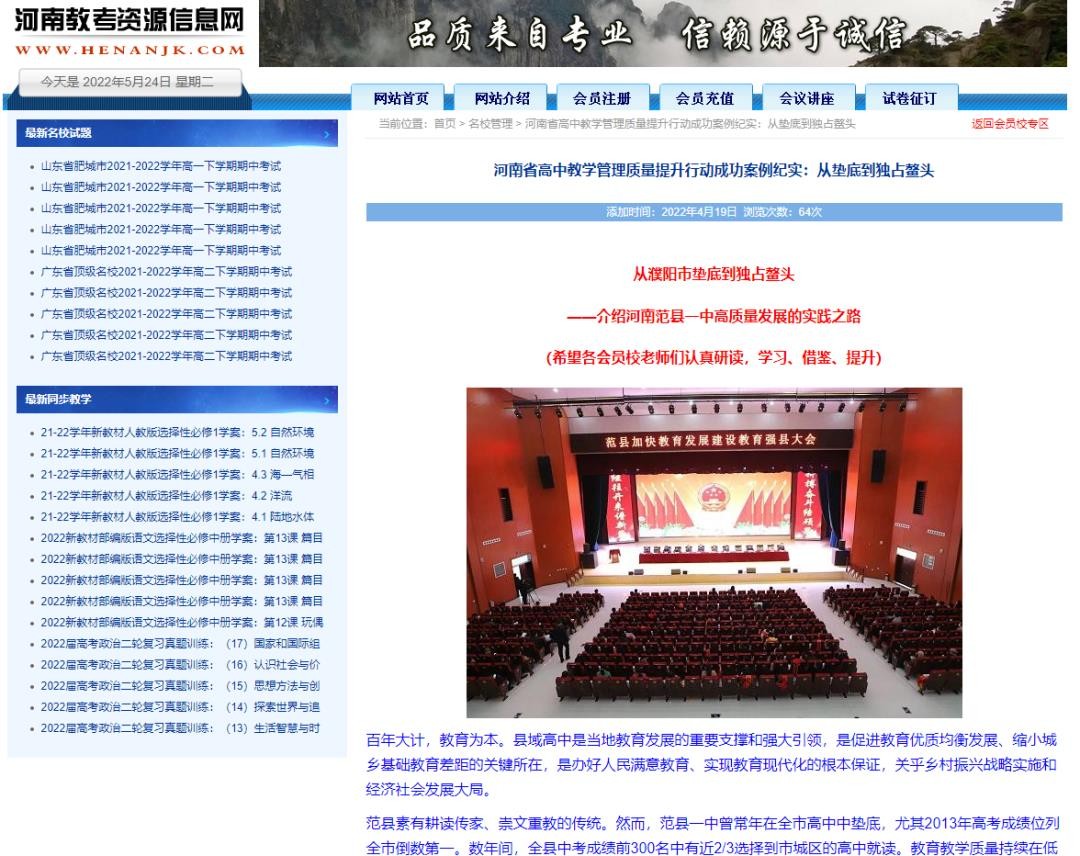Go to the 会员注册 tab

click(x=602, y=98)
